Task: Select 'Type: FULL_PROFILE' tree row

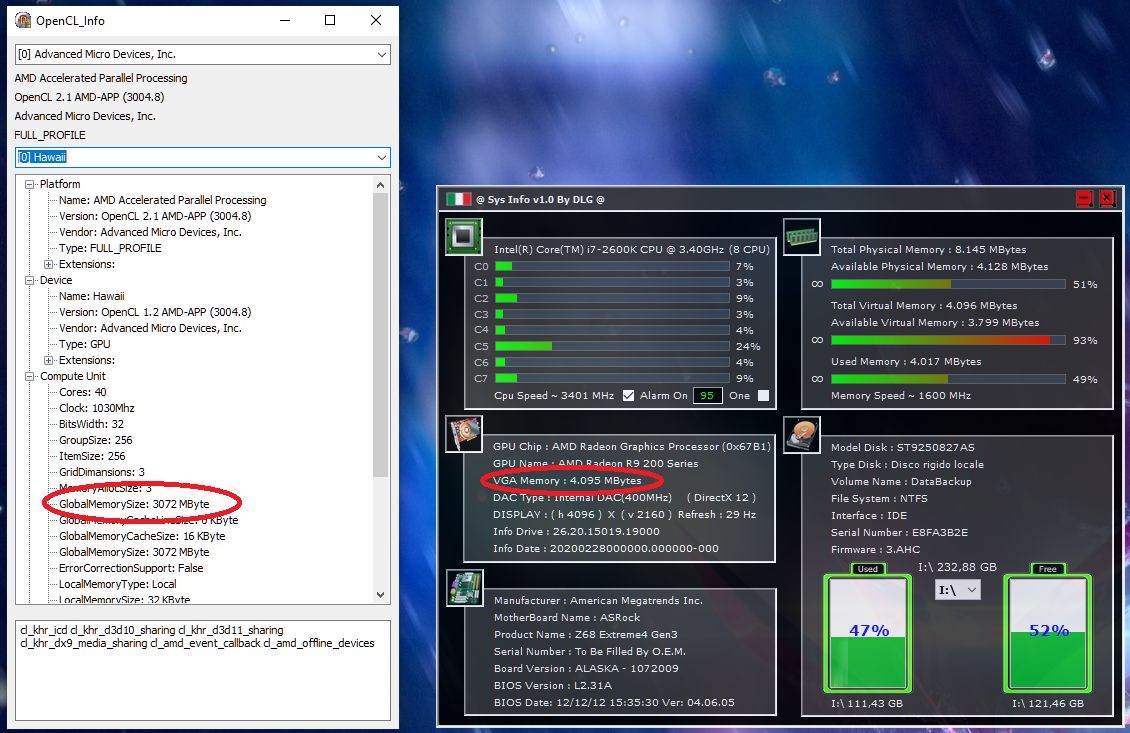Action: pyautogui.click(x=110, y=248)
